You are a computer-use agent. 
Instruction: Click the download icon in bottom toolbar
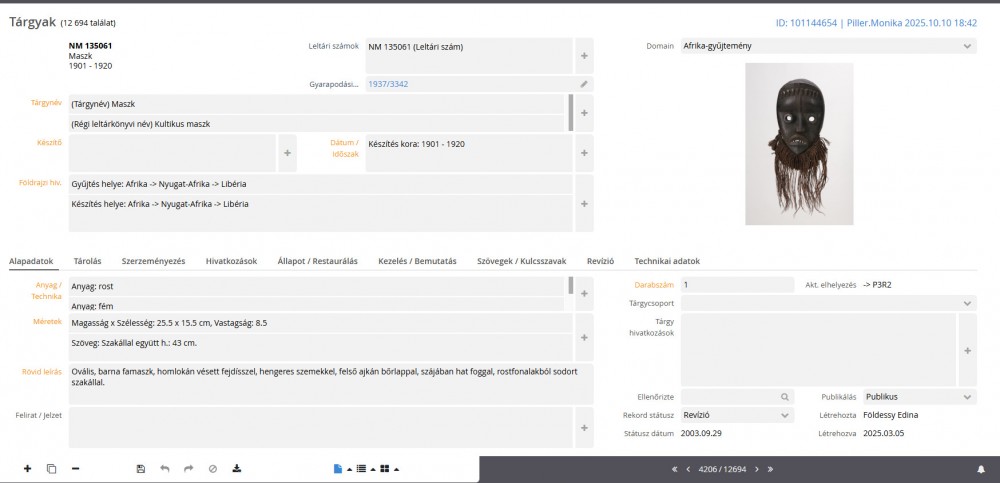pyautogui.click(x=237, y=468)
